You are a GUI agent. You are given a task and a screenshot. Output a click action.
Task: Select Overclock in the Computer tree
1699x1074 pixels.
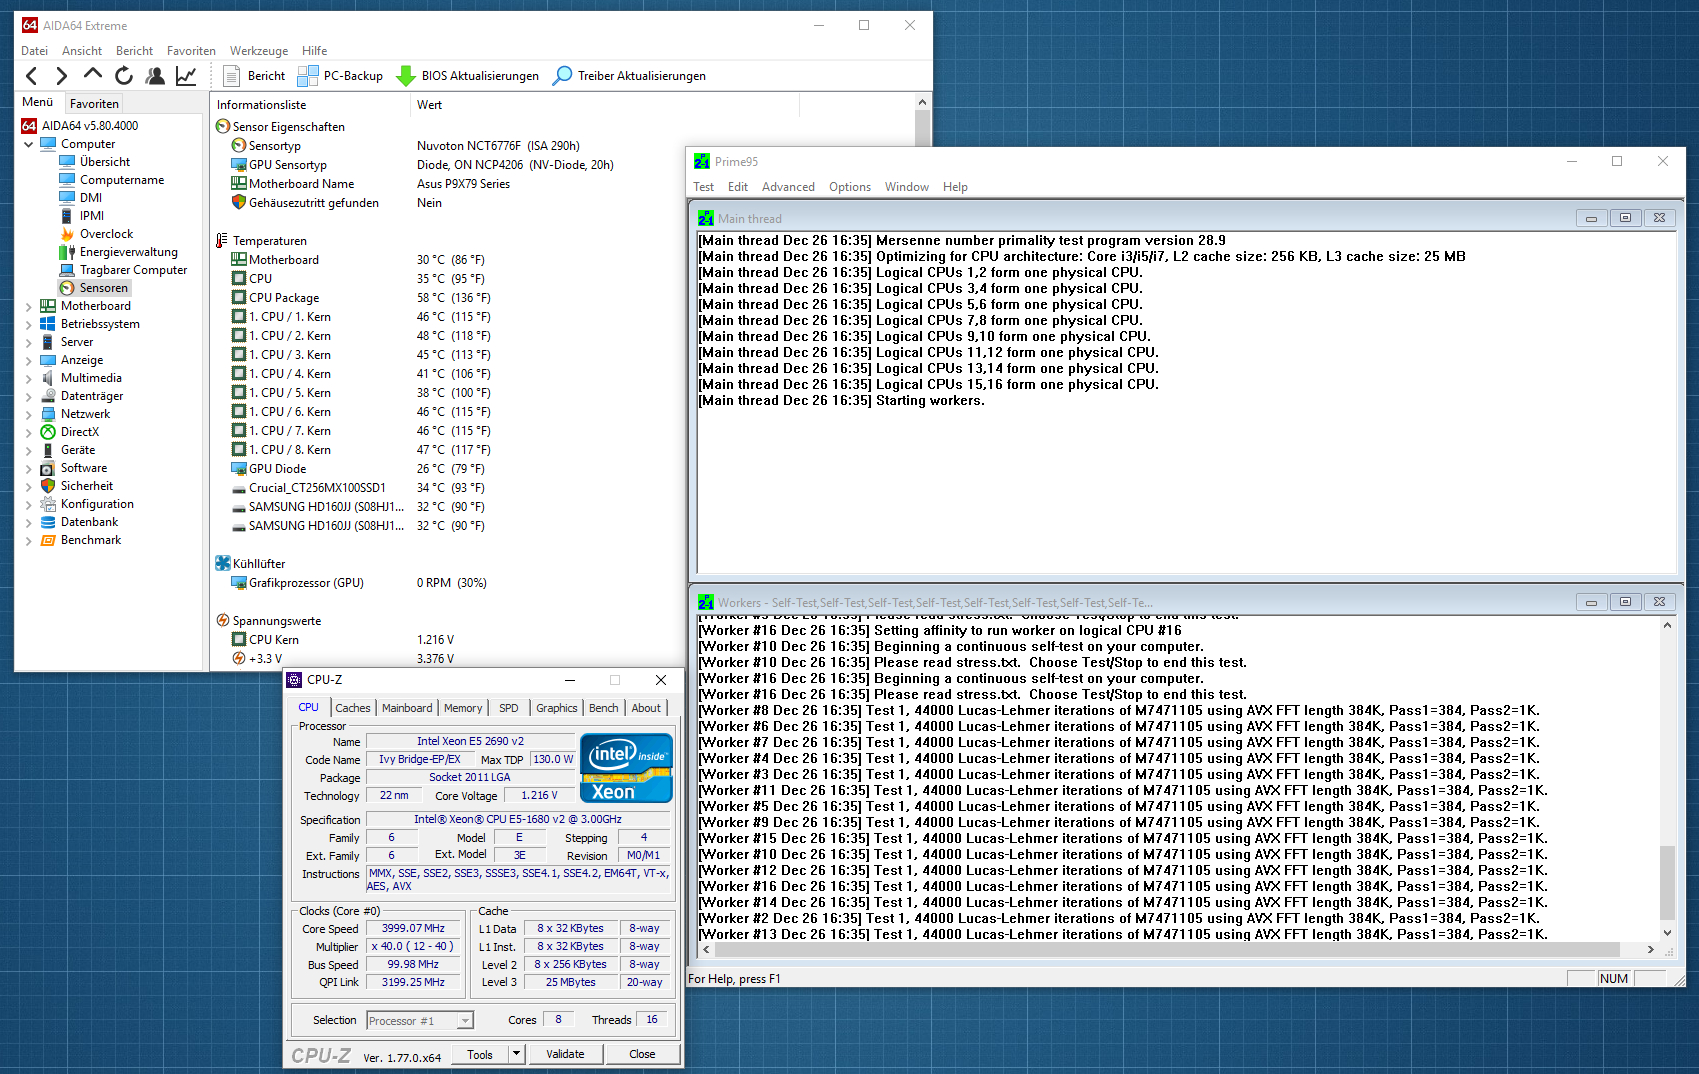click(x=106, y=234)
